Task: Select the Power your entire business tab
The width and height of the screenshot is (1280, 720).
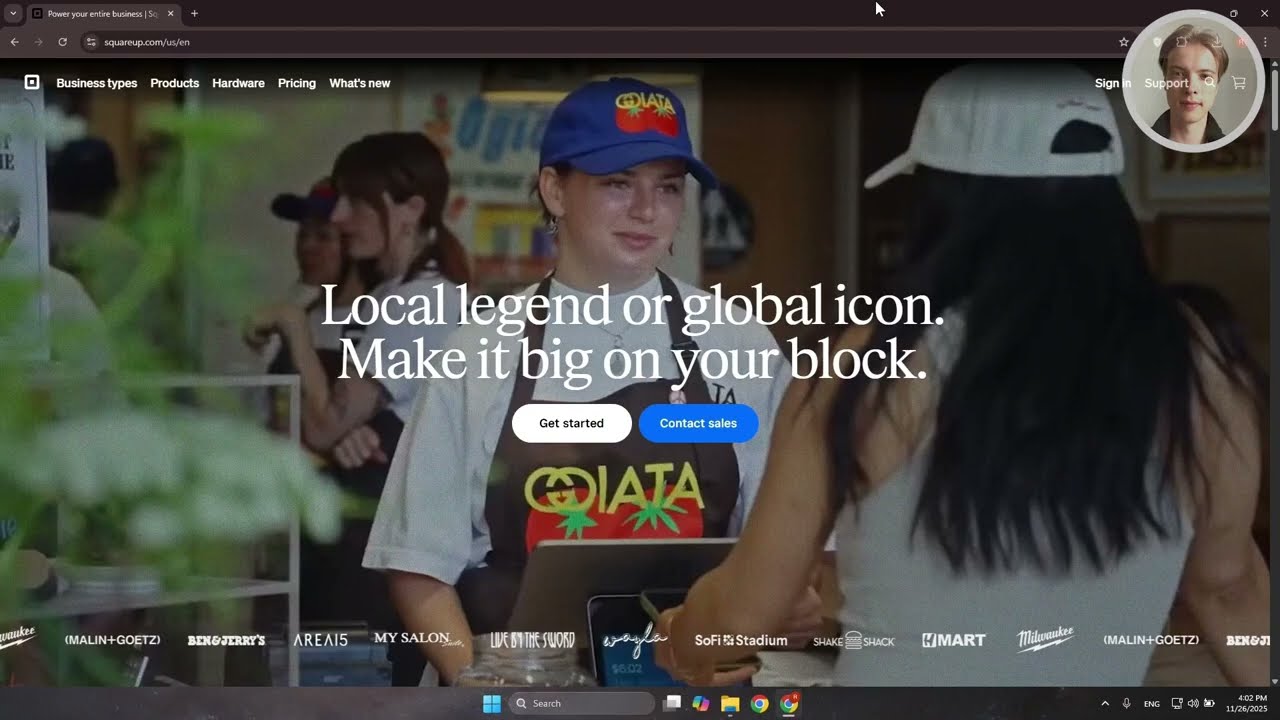Action: tap(102, 14)
